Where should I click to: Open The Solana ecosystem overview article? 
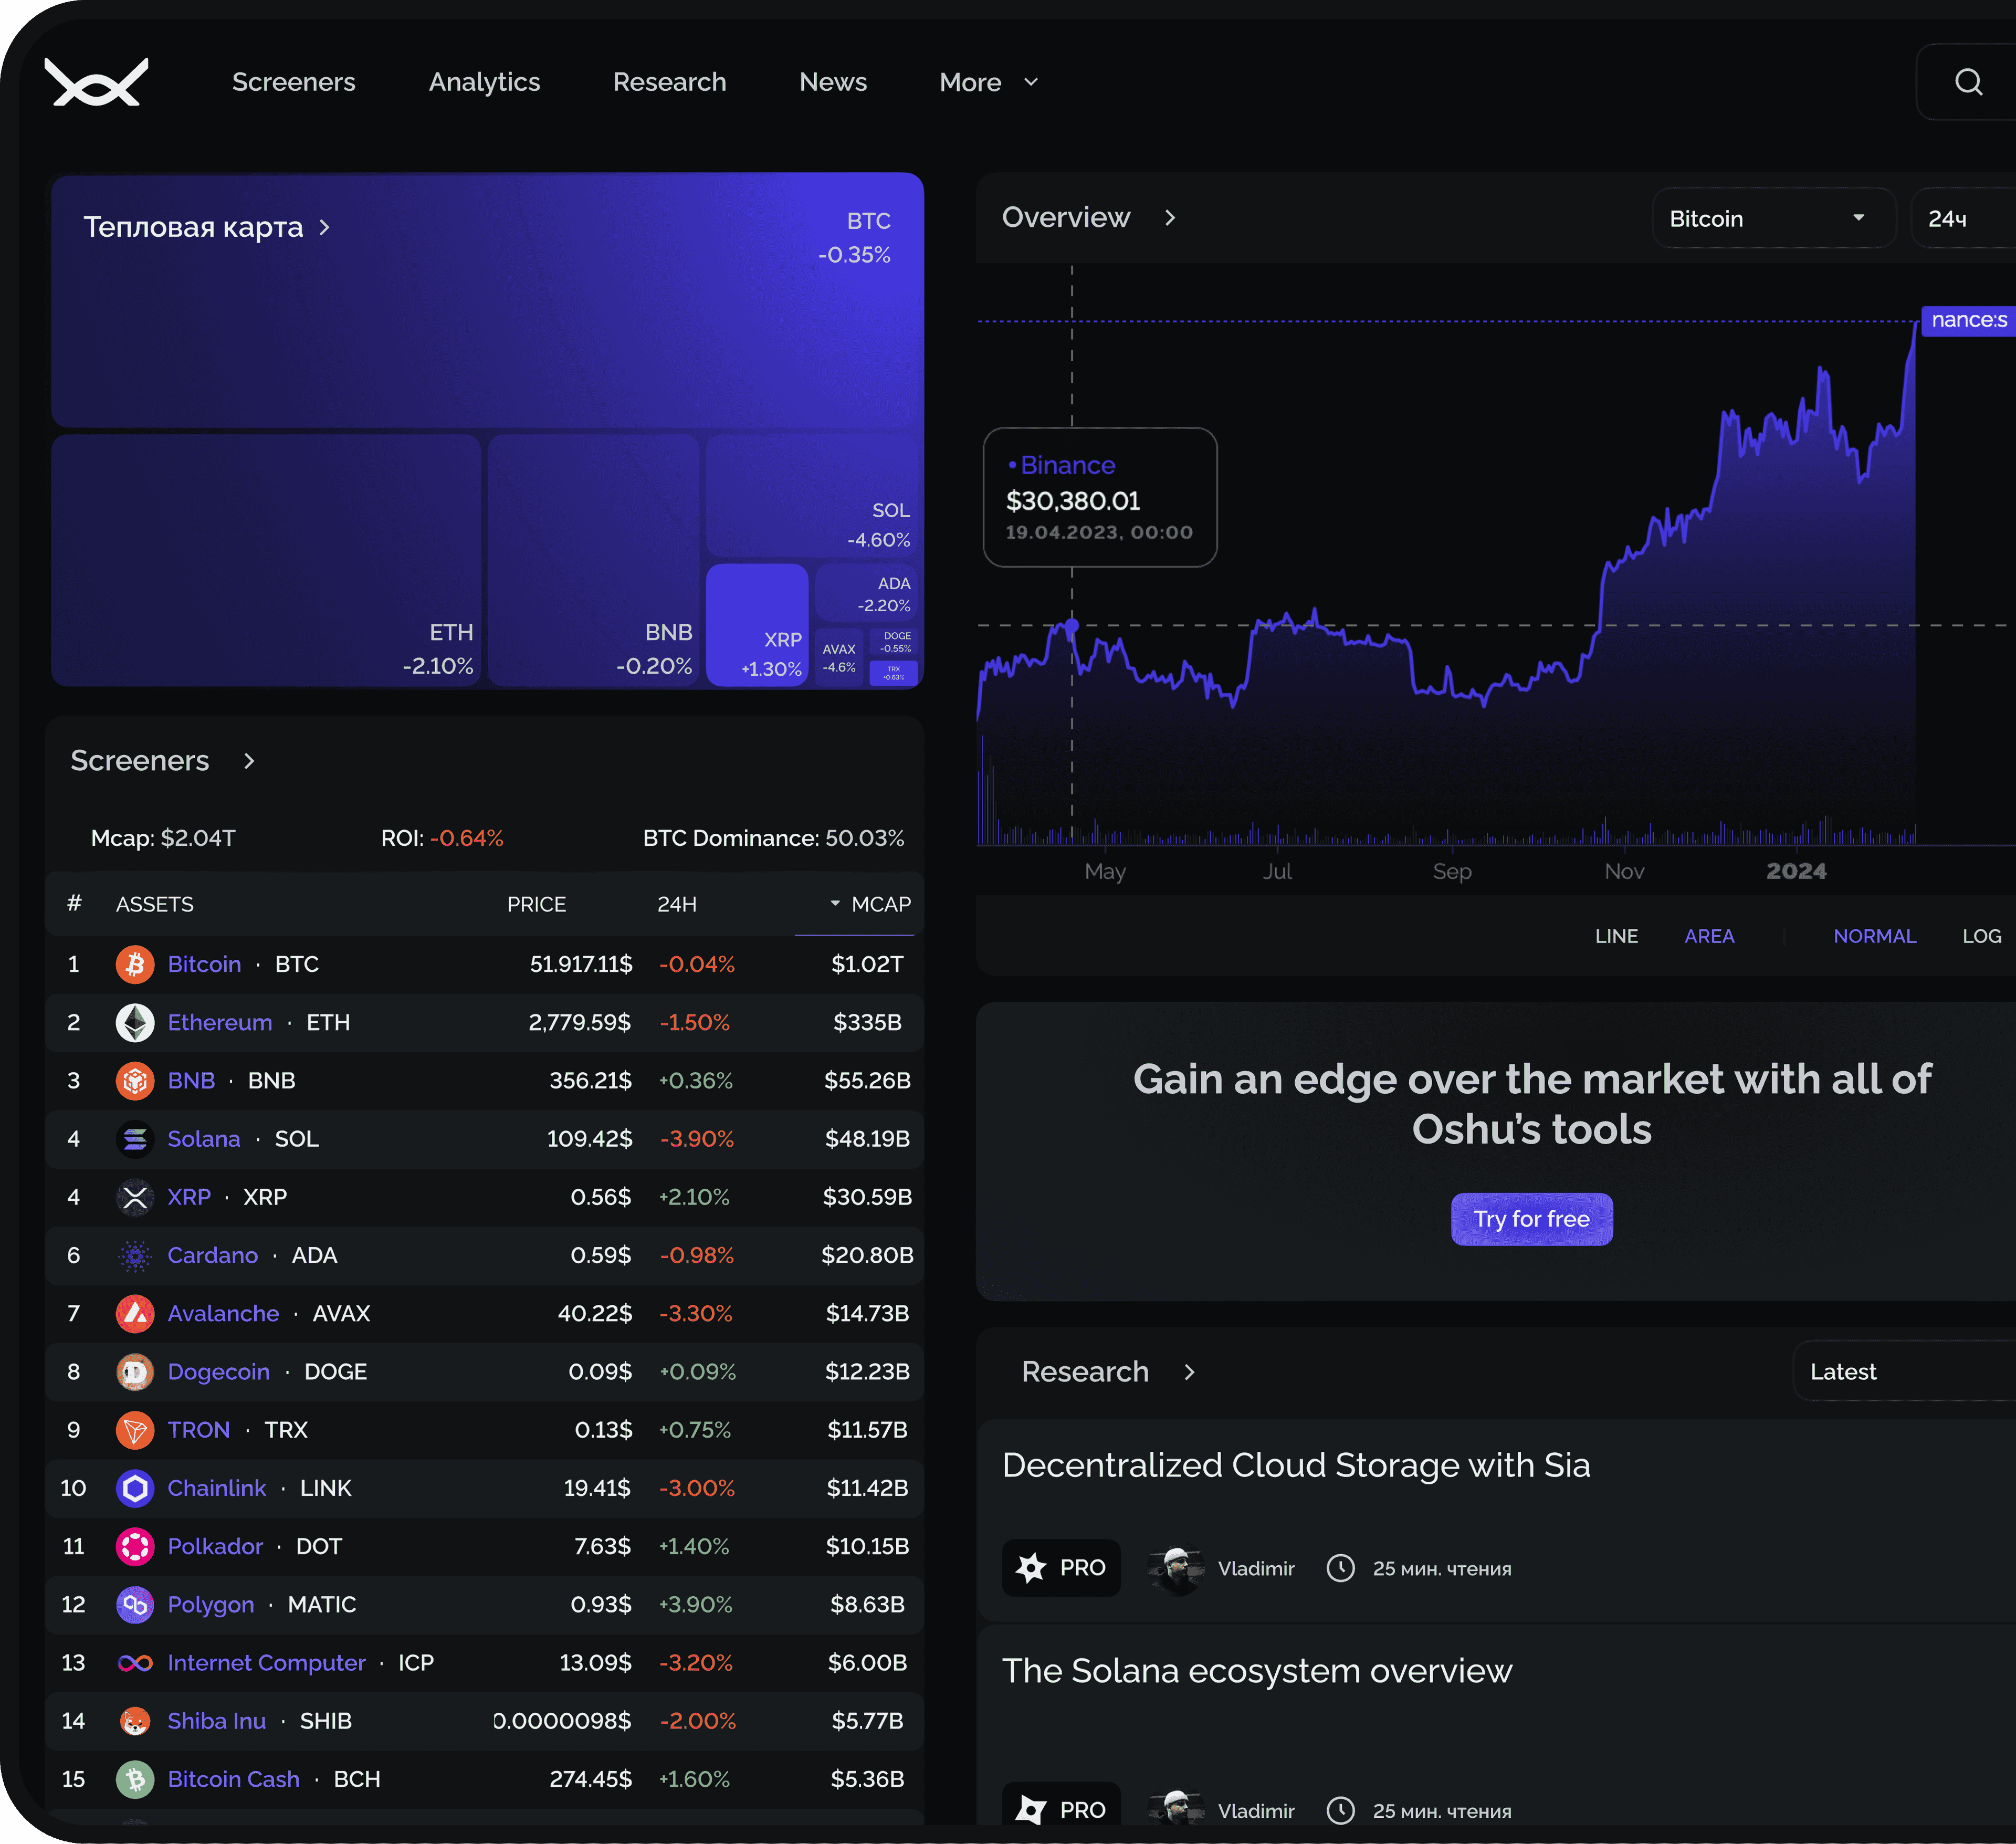tap(1257, 1671)
